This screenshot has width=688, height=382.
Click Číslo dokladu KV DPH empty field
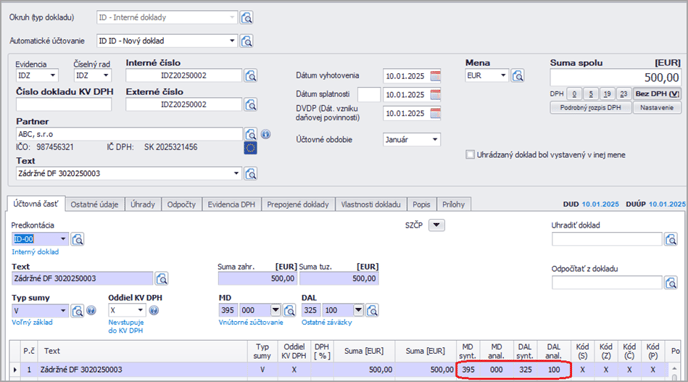pyautogui.click(x=64, y=104)
